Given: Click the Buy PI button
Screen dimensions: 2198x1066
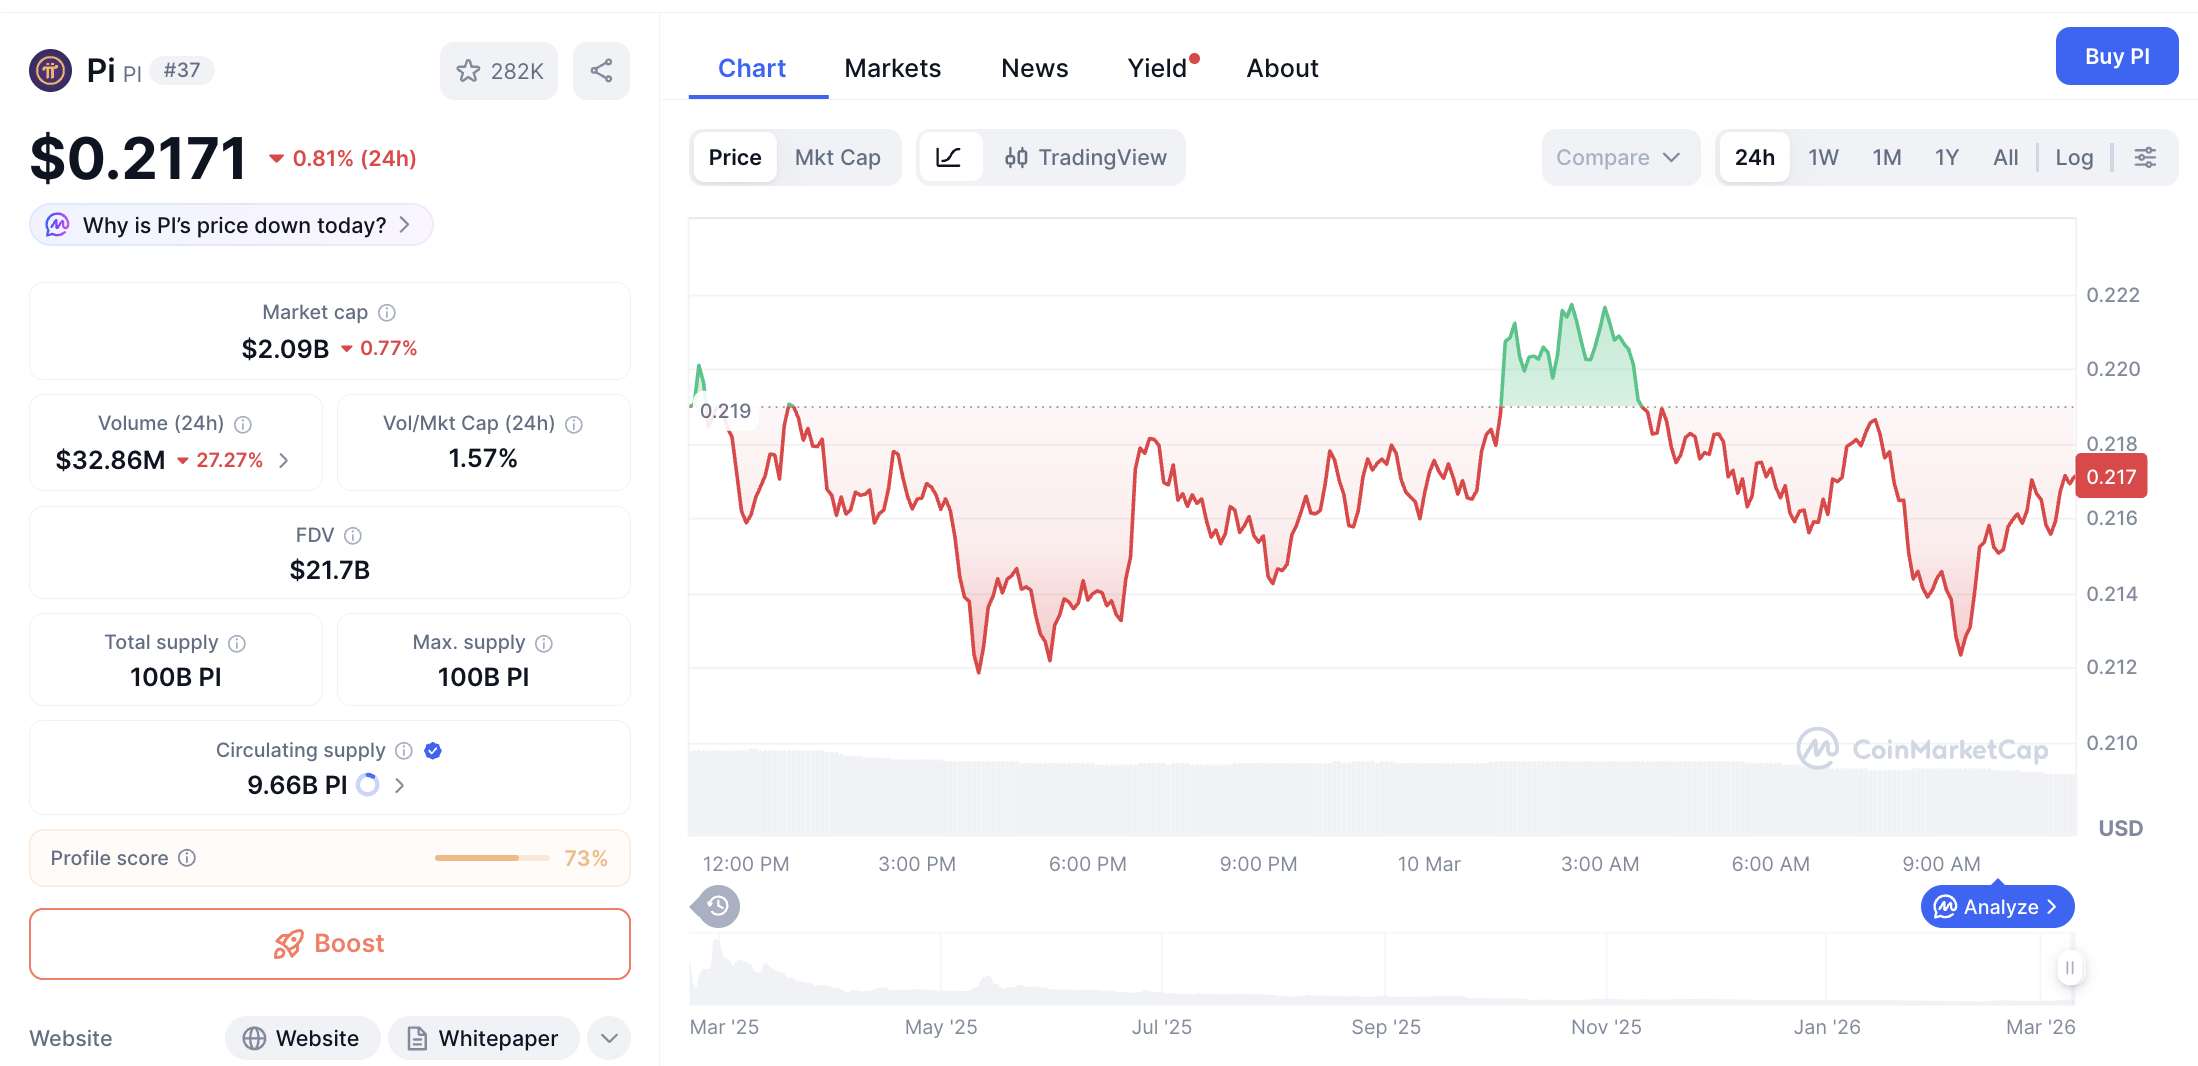Looking at the screenshot, I should [2116, 56].
